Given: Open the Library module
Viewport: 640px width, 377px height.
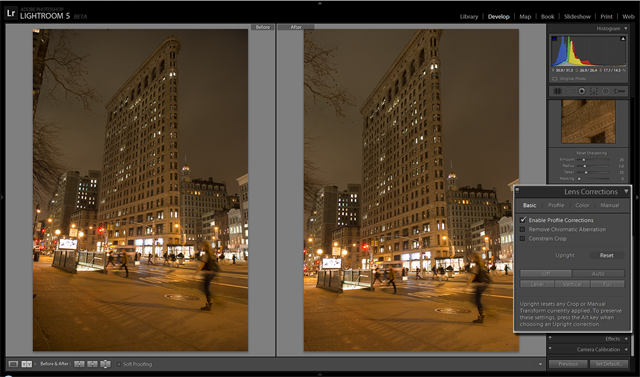Looking at the screenshot, I should tap(469, 17).
